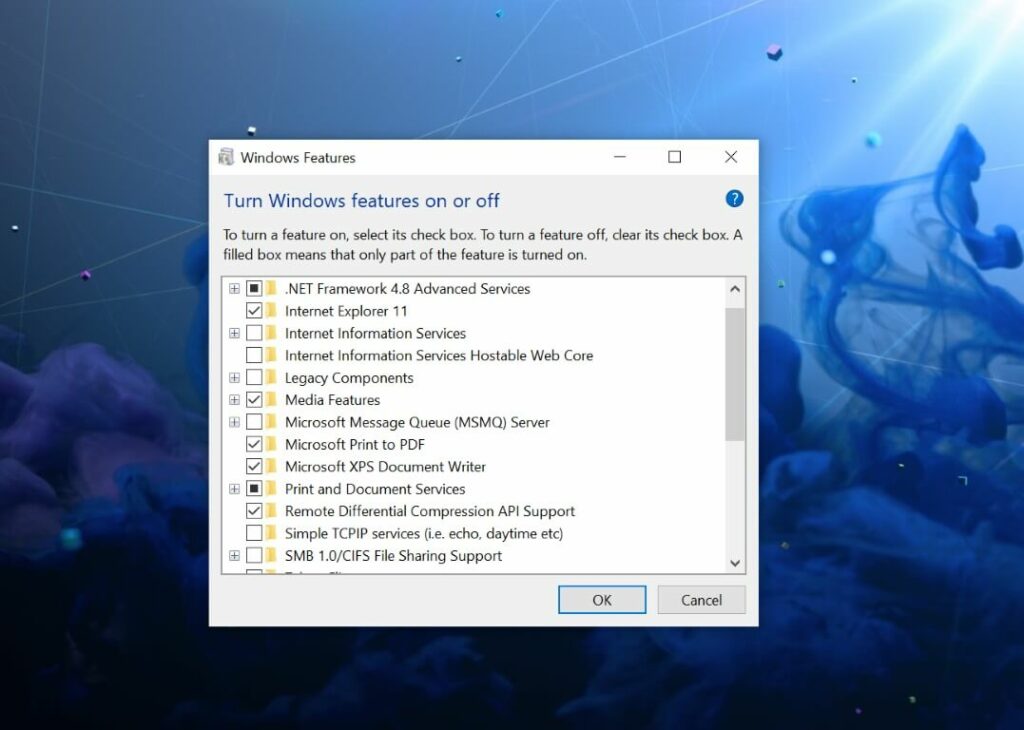Check SMB 1.0/CIFS File Sharing Support box
Screen dimensions: 1024x730
point(254,556)
